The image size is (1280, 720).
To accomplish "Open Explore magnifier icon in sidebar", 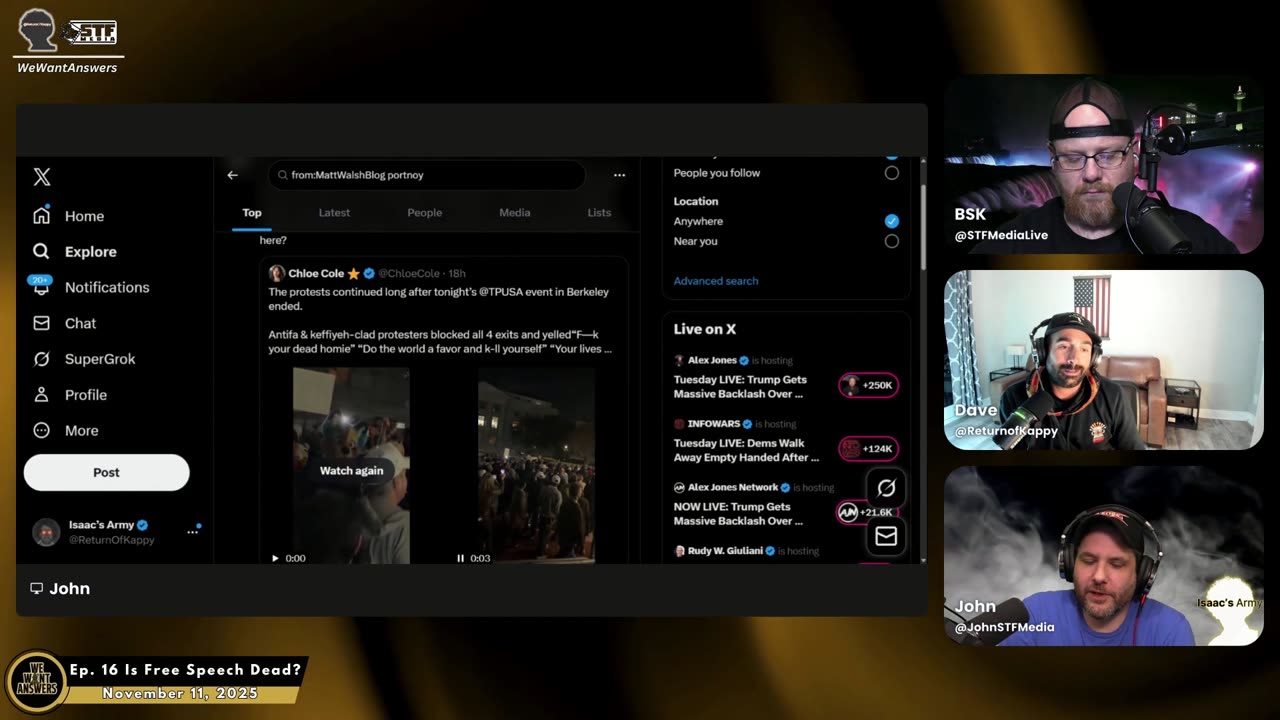I will pyautogui.click(x=41, y=251).
